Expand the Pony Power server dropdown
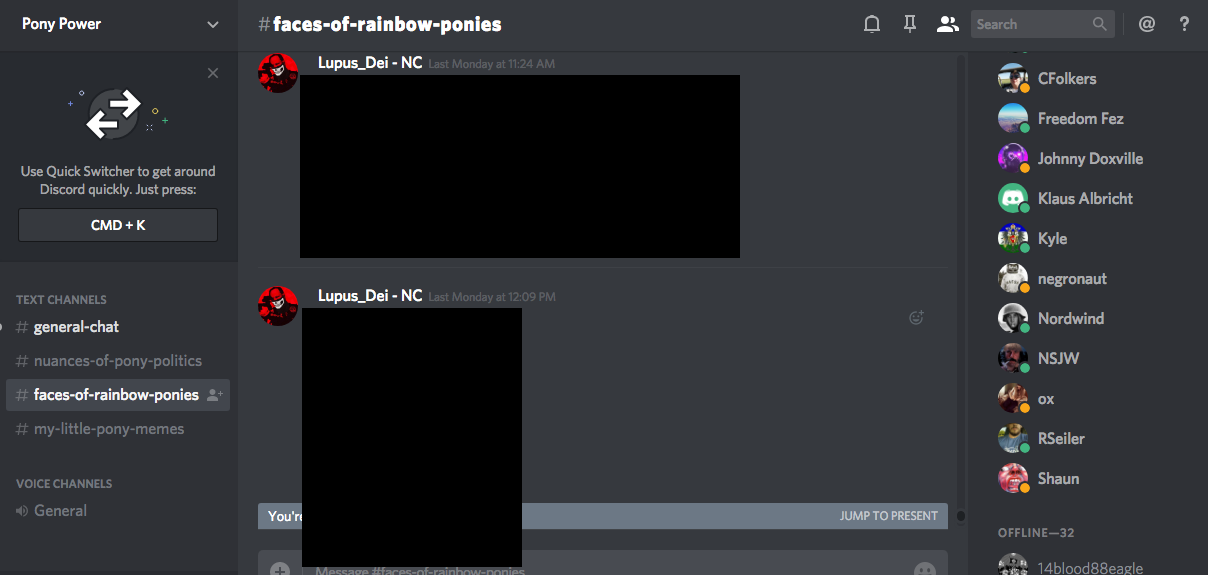1208x575 pixels. click(212, 24)
